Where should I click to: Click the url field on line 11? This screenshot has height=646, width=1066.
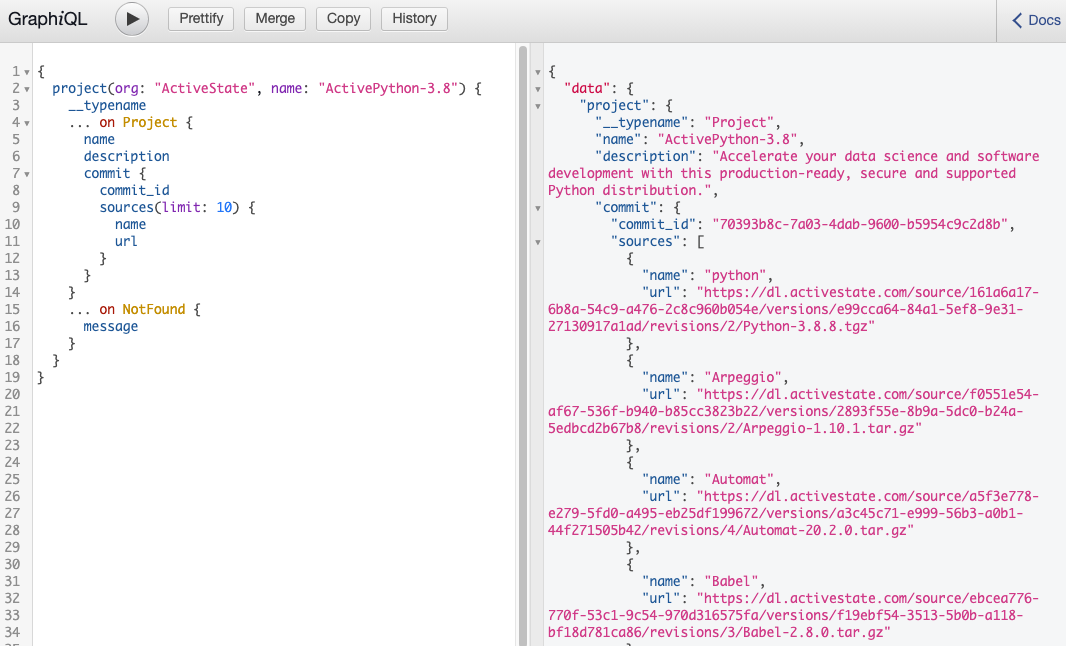pyautogui.click(x=126, y=241)
